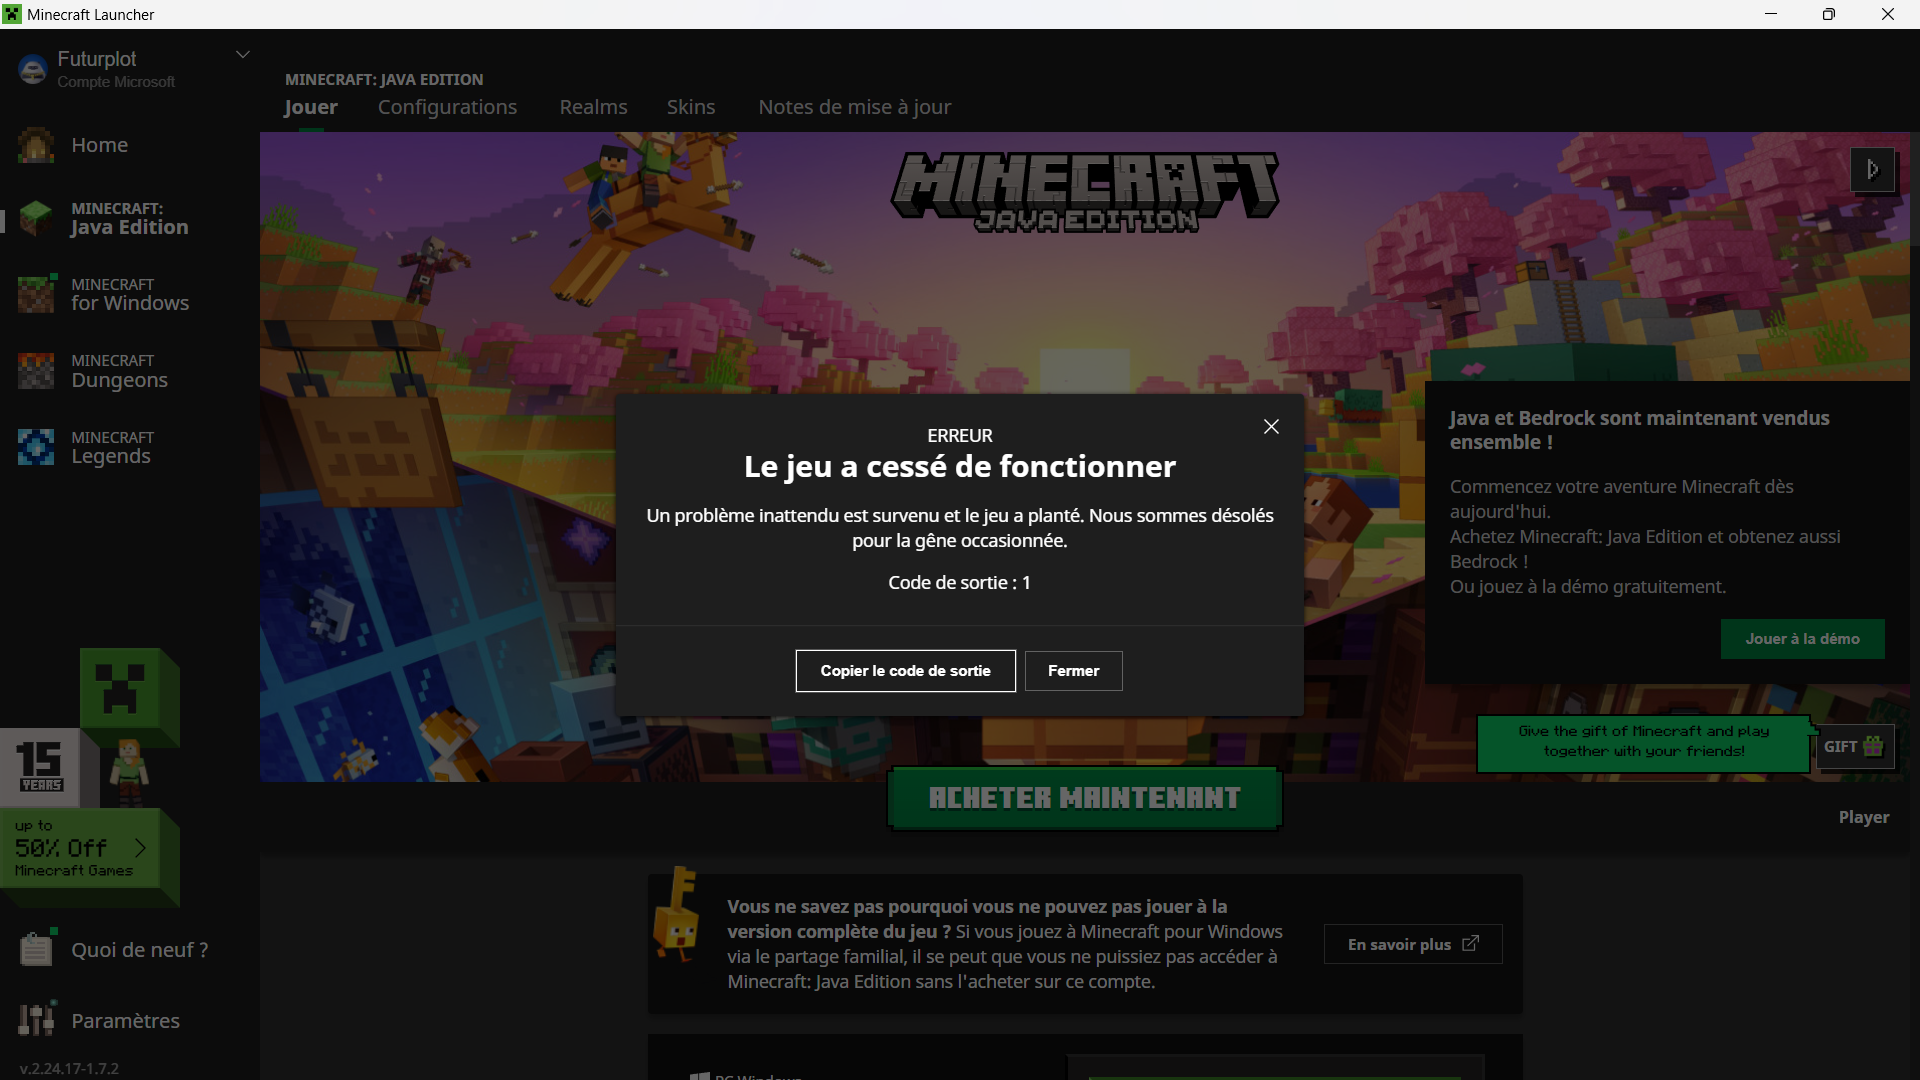Click the launcher version number text

coord(69,1068)
